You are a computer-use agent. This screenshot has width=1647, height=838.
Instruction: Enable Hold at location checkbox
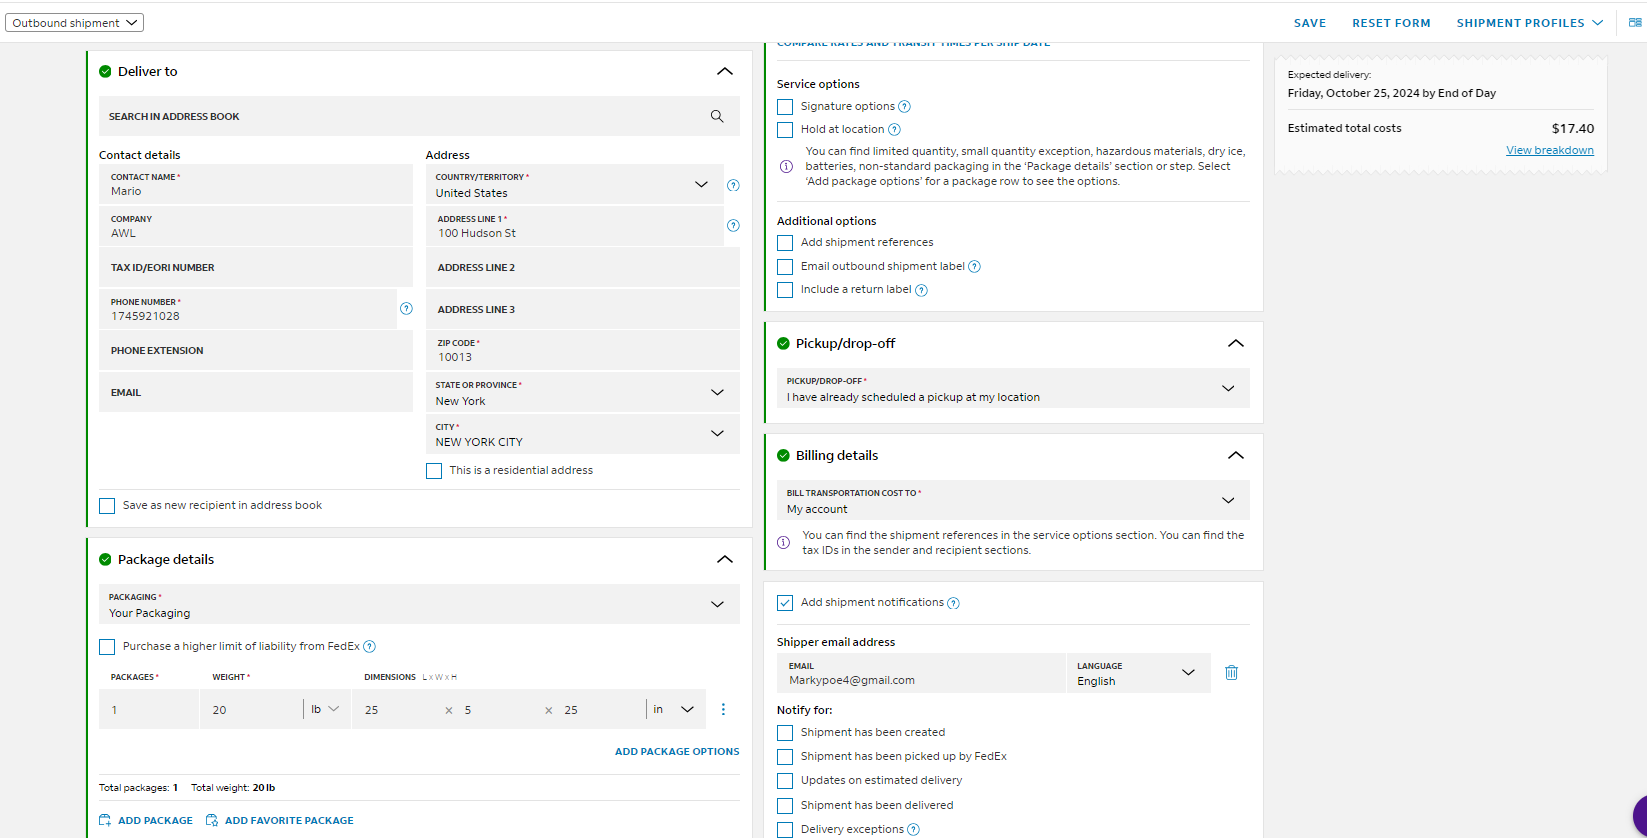[785, 130]
